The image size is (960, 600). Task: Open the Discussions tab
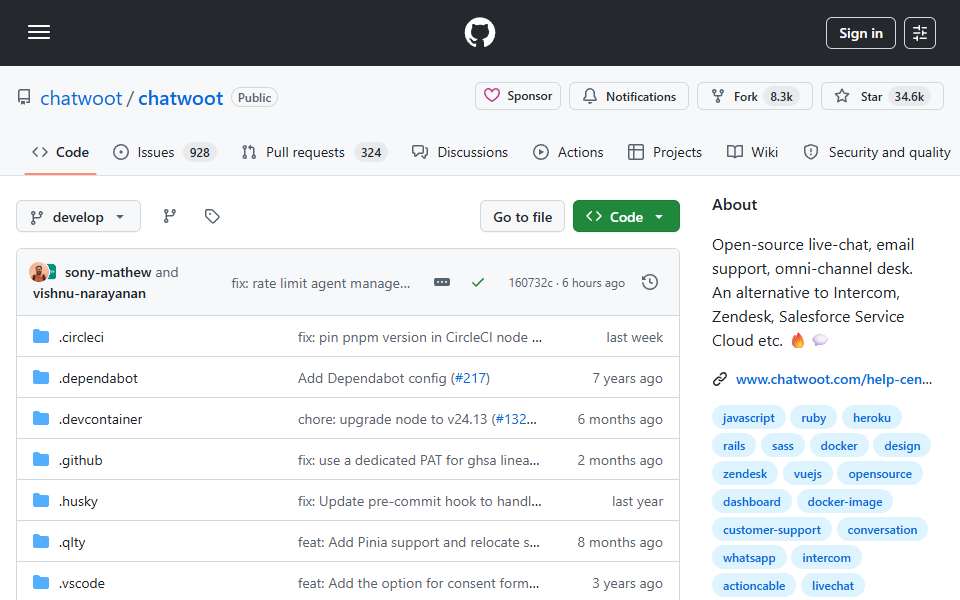pos(460,152)
